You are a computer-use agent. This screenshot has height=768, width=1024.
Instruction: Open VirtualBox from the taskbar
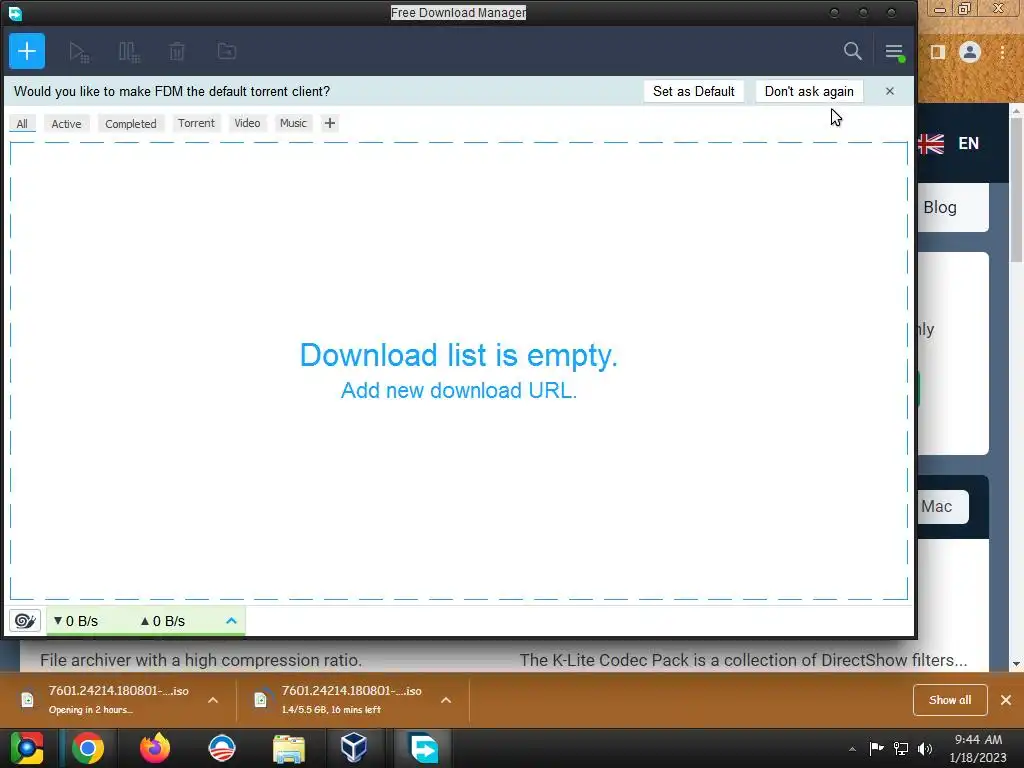(354, 748)
